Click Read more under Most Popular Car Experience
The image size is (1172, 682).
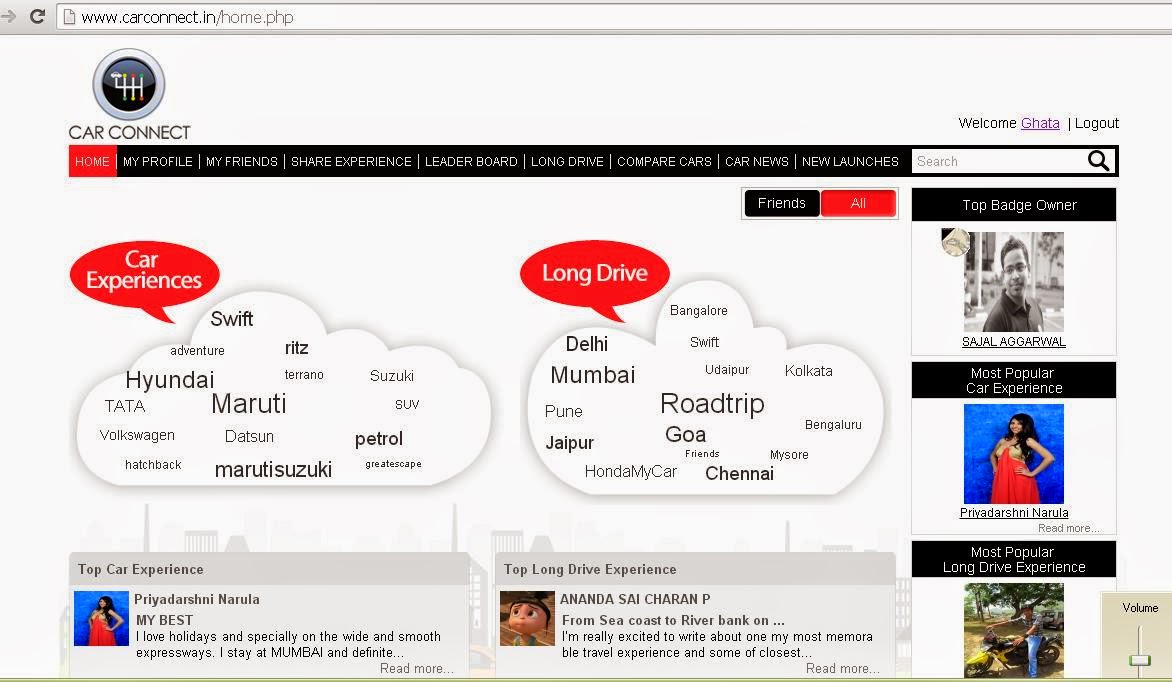click(1068, 528)
